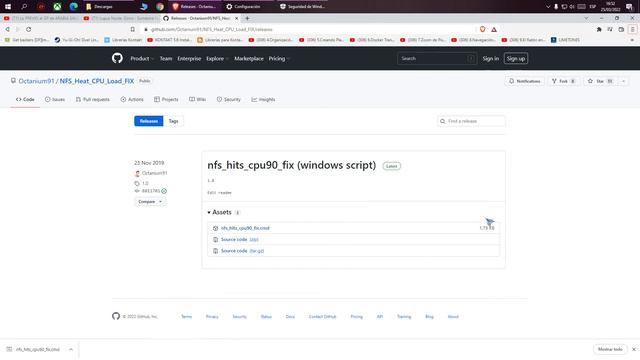Download nfs_hits_cpu90_fix.cmd asset
The height and width of the screenshot is (360, 640).
click(245, 228)
